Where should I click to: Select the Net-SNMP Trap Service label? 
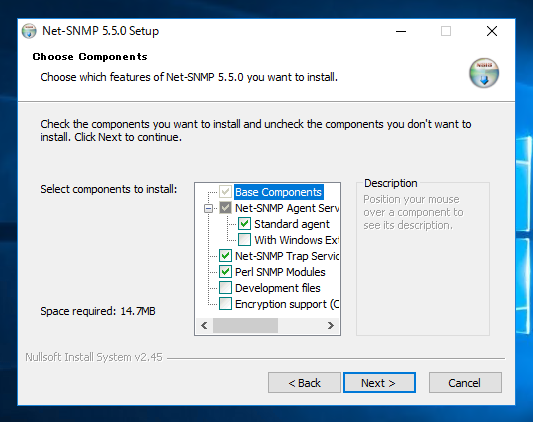pos(287,256)
